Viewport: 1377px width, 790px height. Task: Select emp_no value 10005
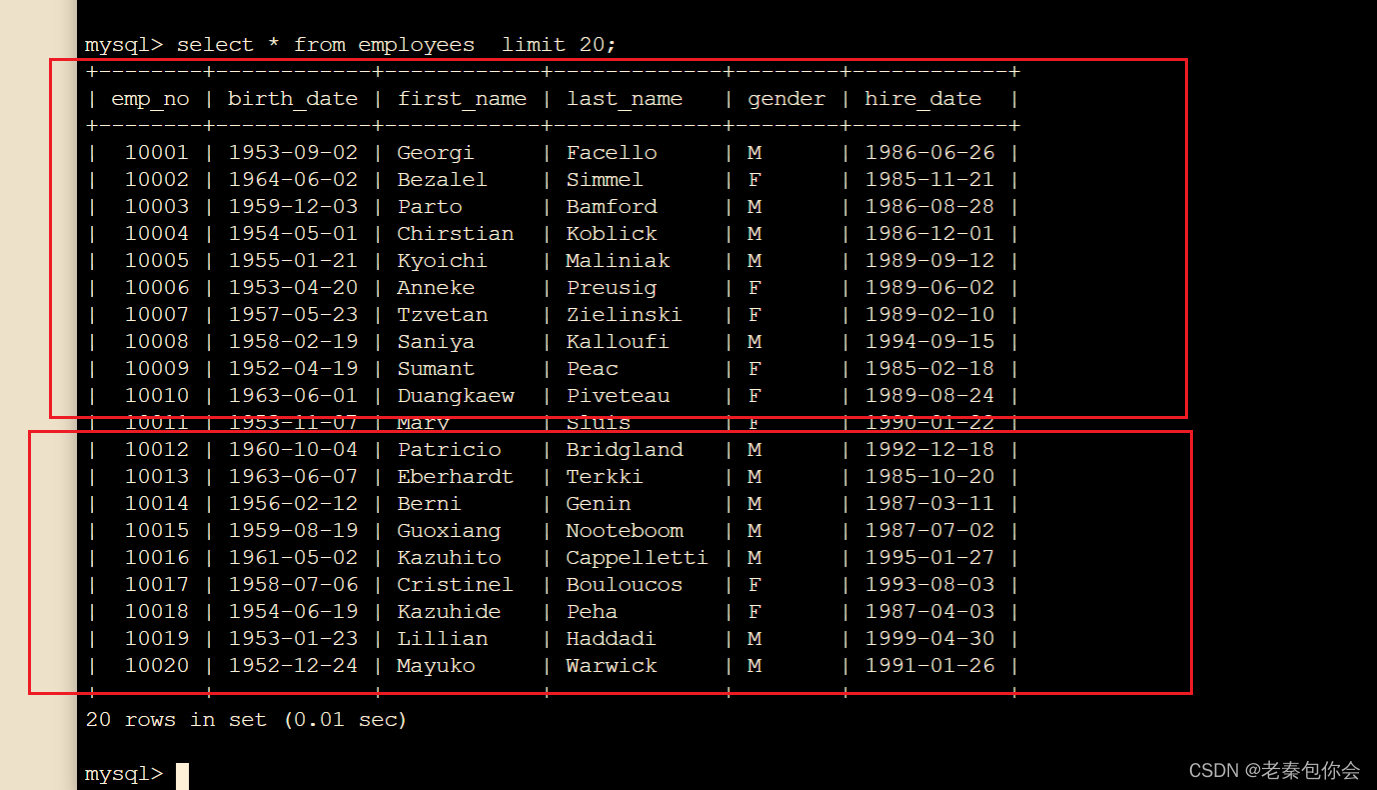156,261
